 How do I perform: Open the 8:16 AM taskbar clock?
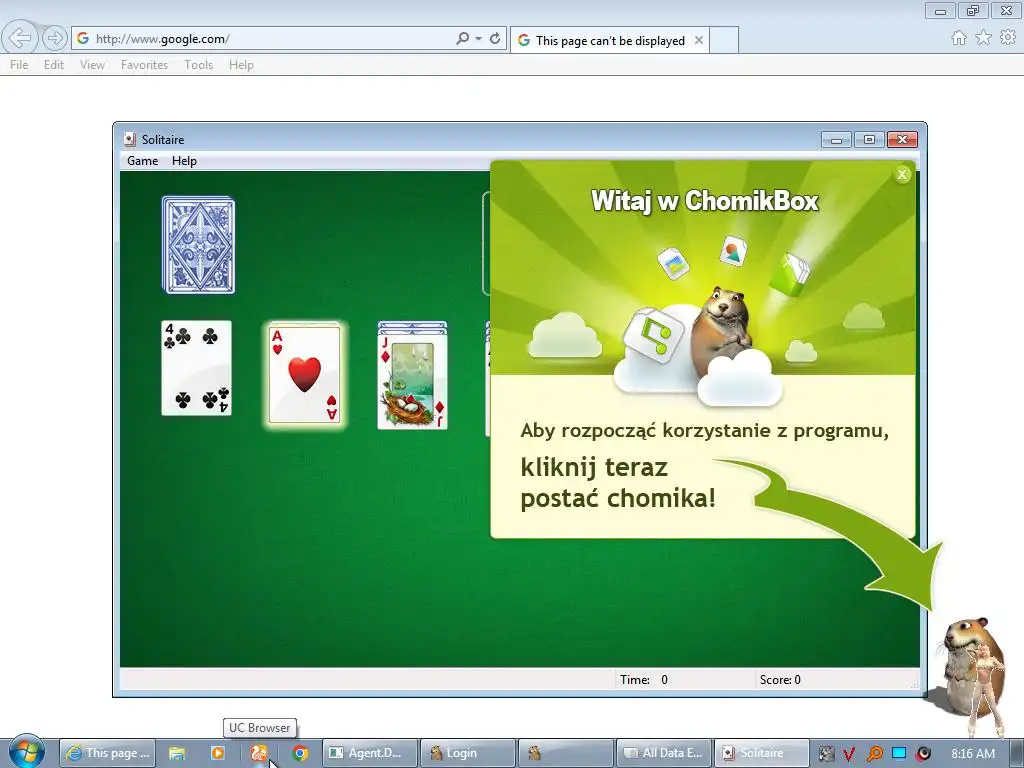click(973, 753)
